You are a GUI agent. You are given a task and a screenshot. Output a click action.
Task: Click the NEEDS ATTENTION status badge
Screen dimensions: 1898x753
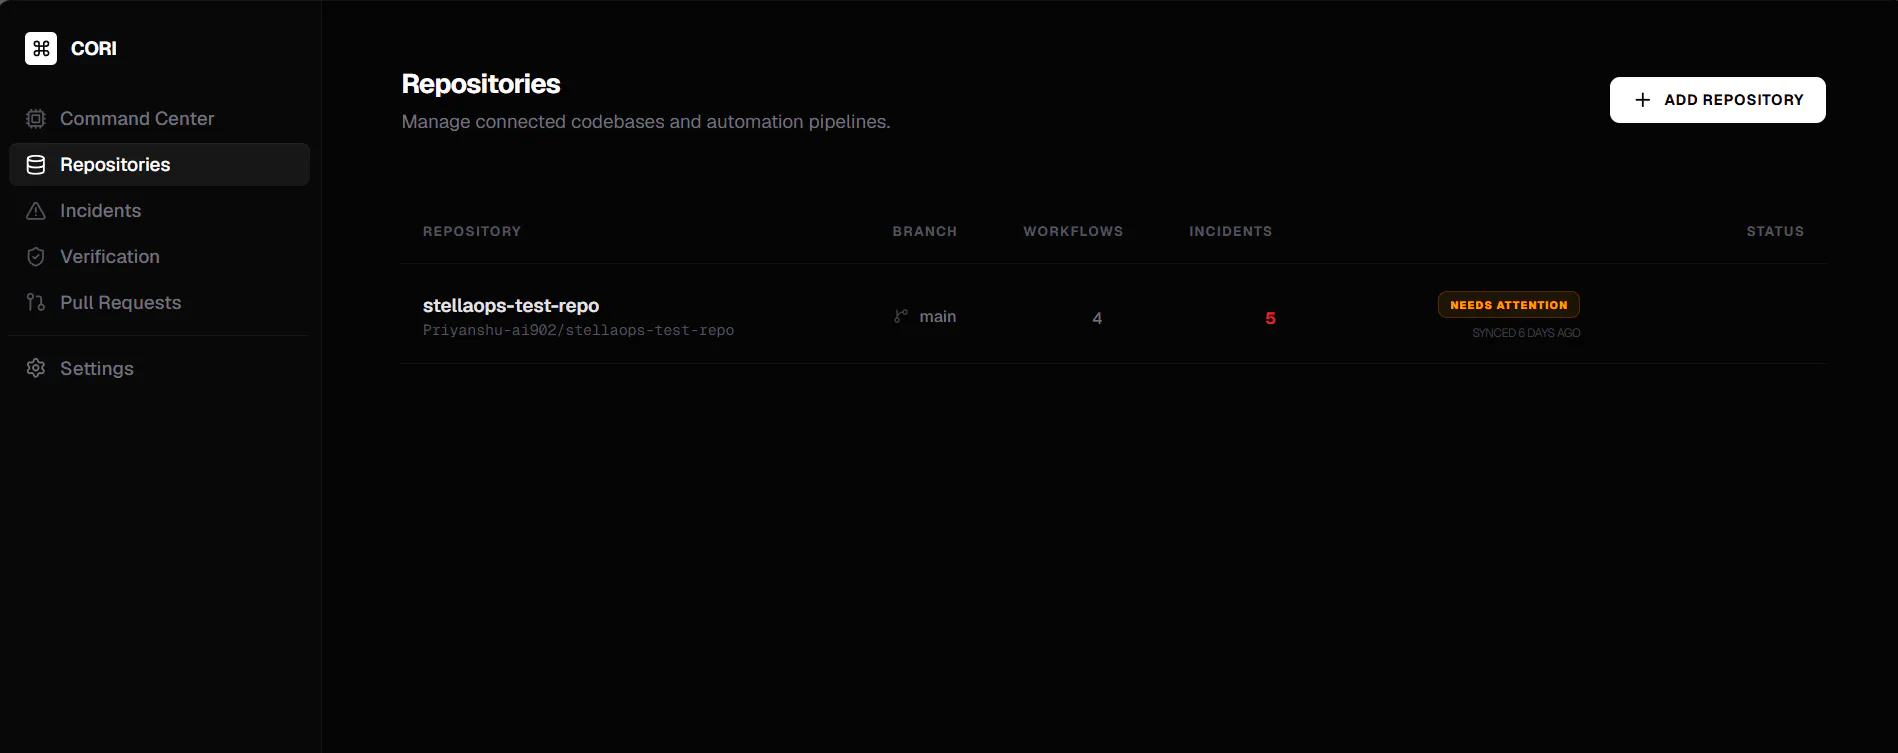pyautogui.click(x=1509, y=305)
